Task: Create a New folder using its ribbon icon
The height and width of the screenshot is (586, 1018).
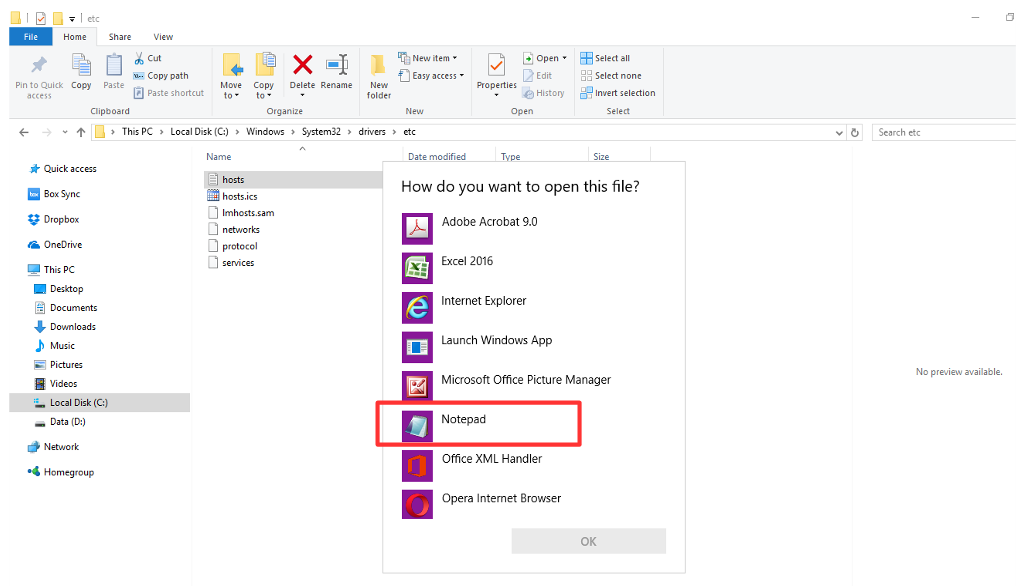Action: [378, 72]
